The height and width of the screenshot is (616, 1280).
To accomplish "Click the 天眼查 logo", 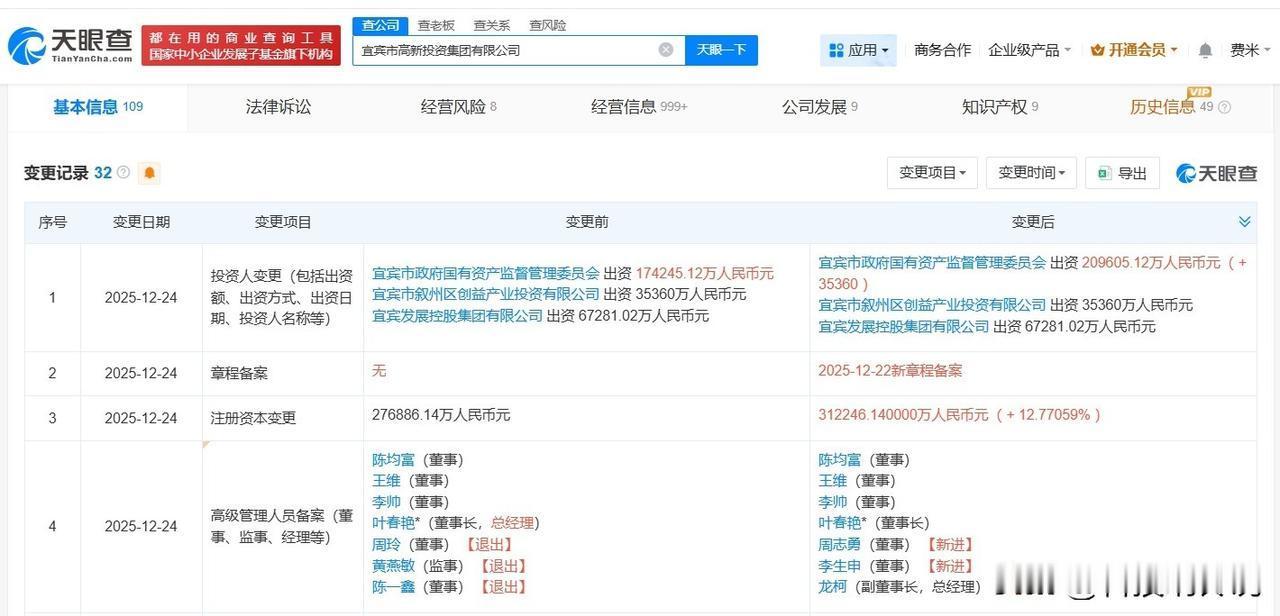I will tap(63, 42).
